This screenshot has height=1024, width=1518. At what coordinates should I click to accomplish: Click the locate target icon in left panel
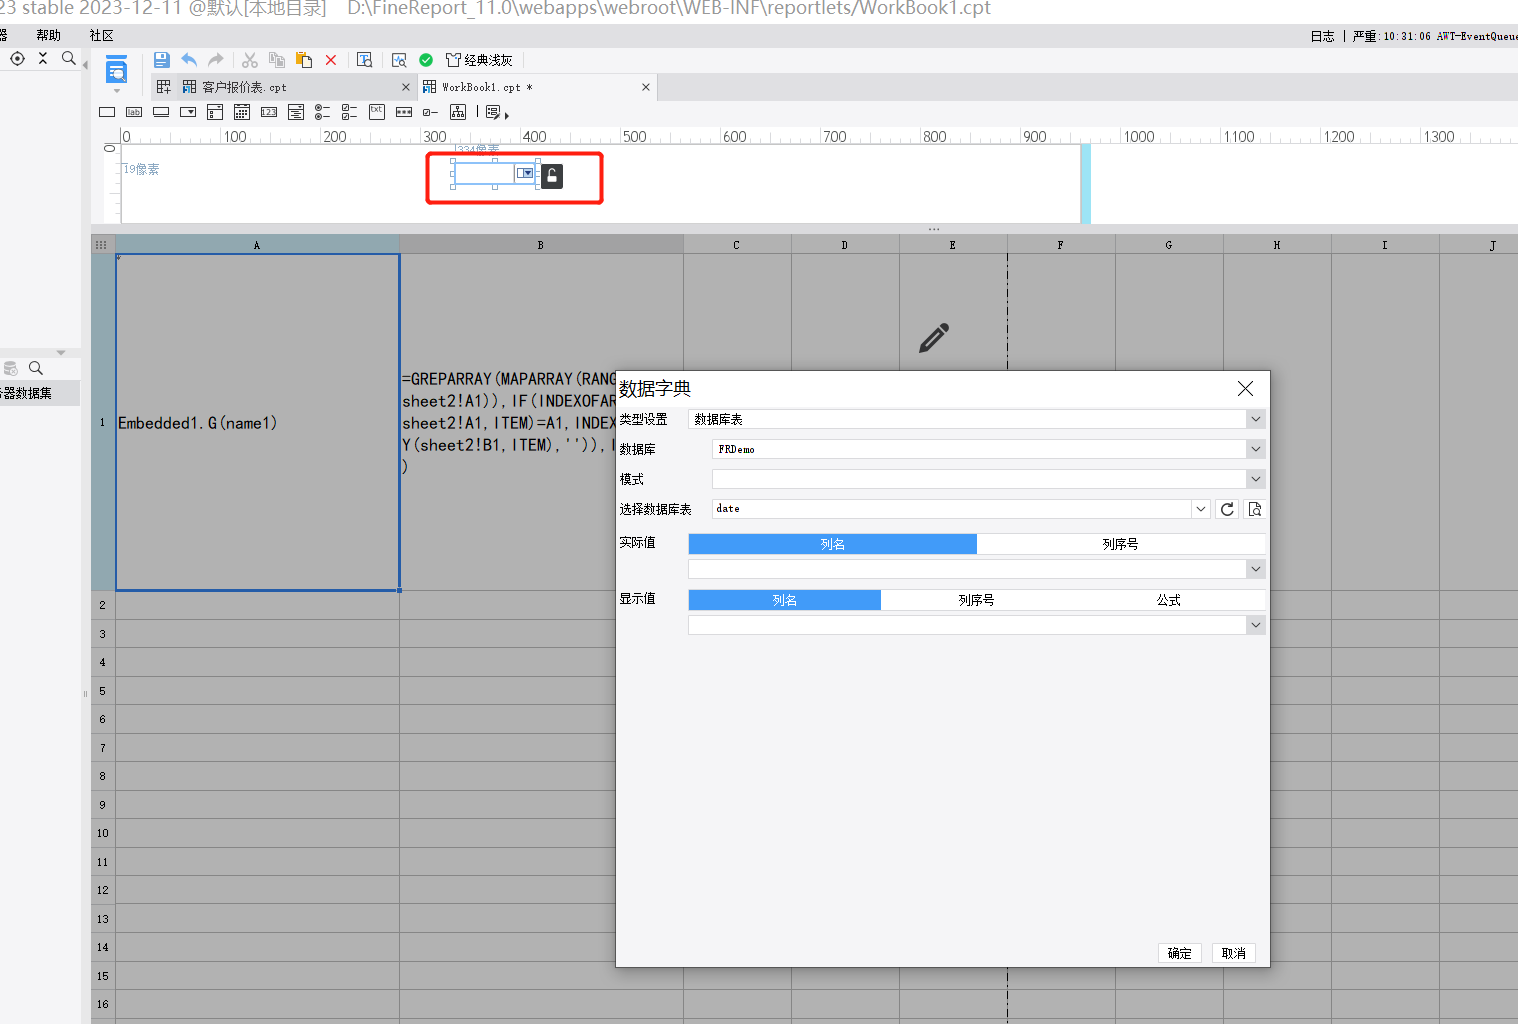(x=17, y=59)
